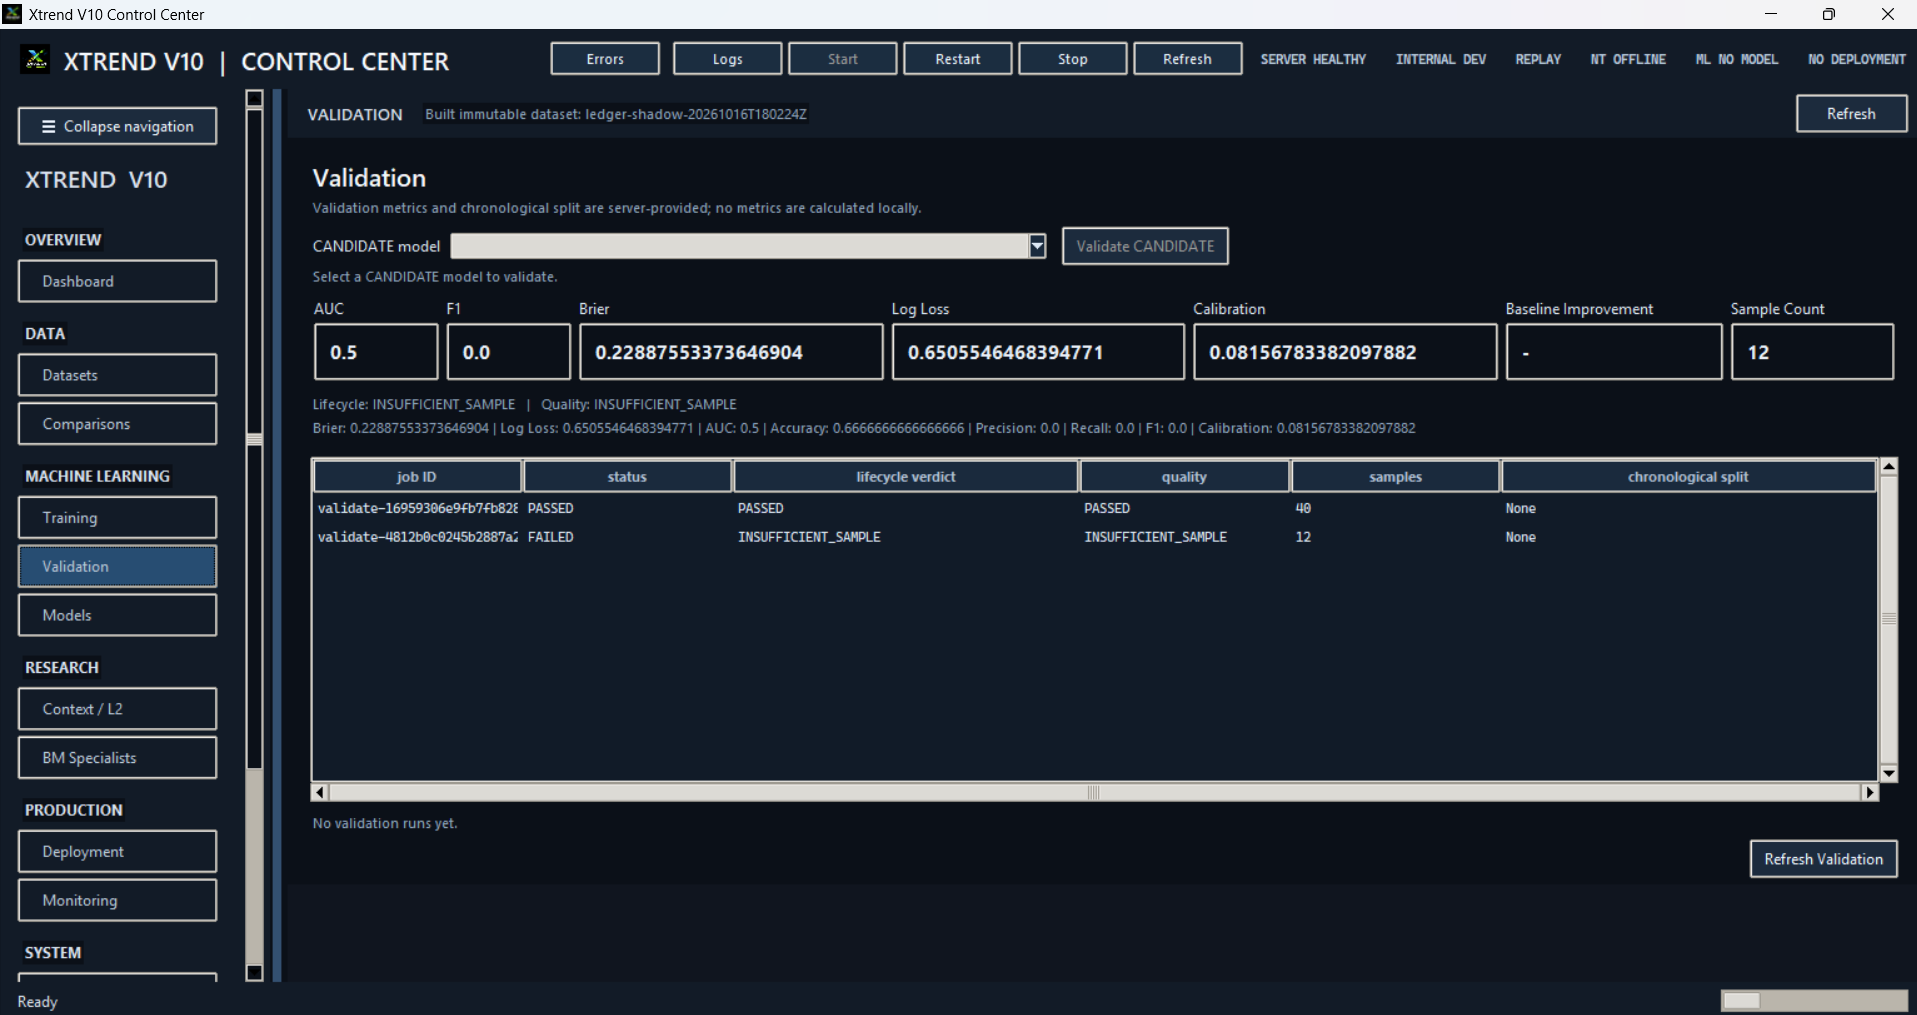
Task: Sort table by job ID column
Action: coord(417,477)
